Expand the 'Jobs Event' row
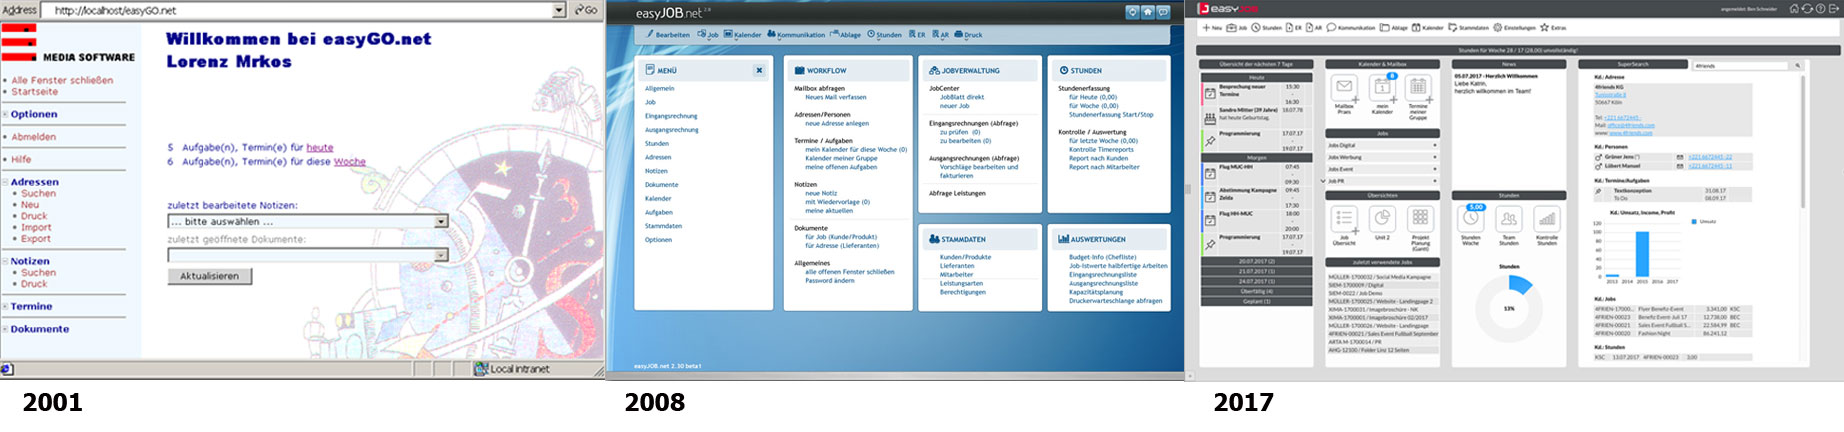Image resolution: width=1844 pixels, height=432 pixels. (1381, 170)
